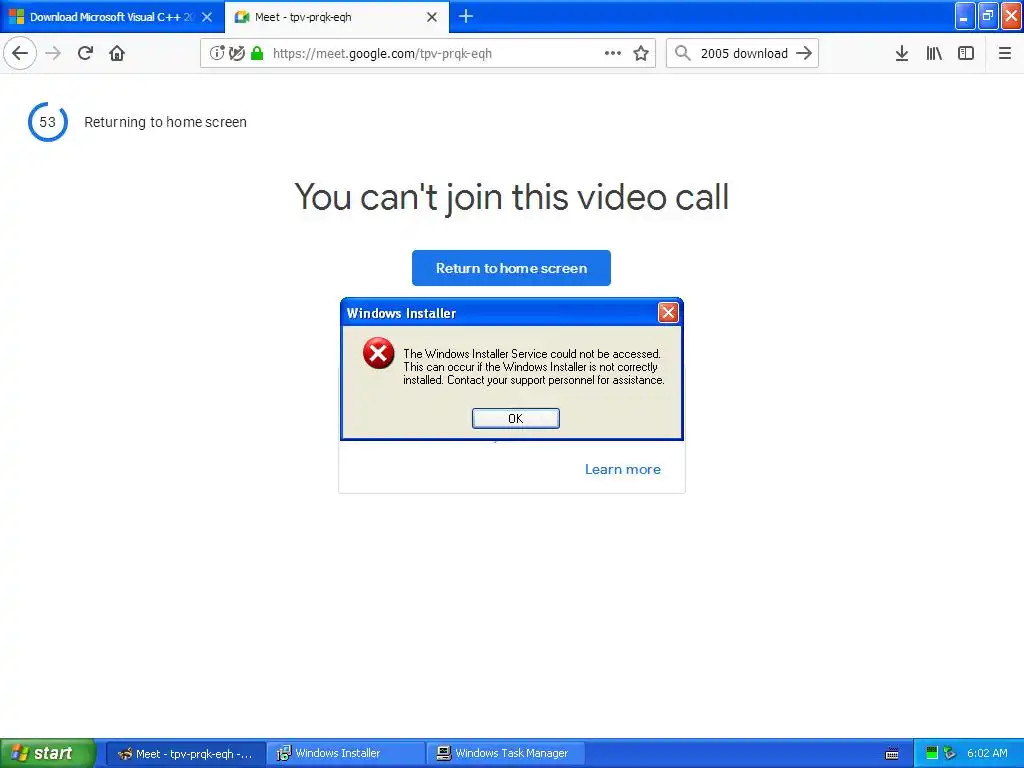The image size is (1024, 768).
Task: Open the Firefox hamburger menu
Action: [1005, 53]
